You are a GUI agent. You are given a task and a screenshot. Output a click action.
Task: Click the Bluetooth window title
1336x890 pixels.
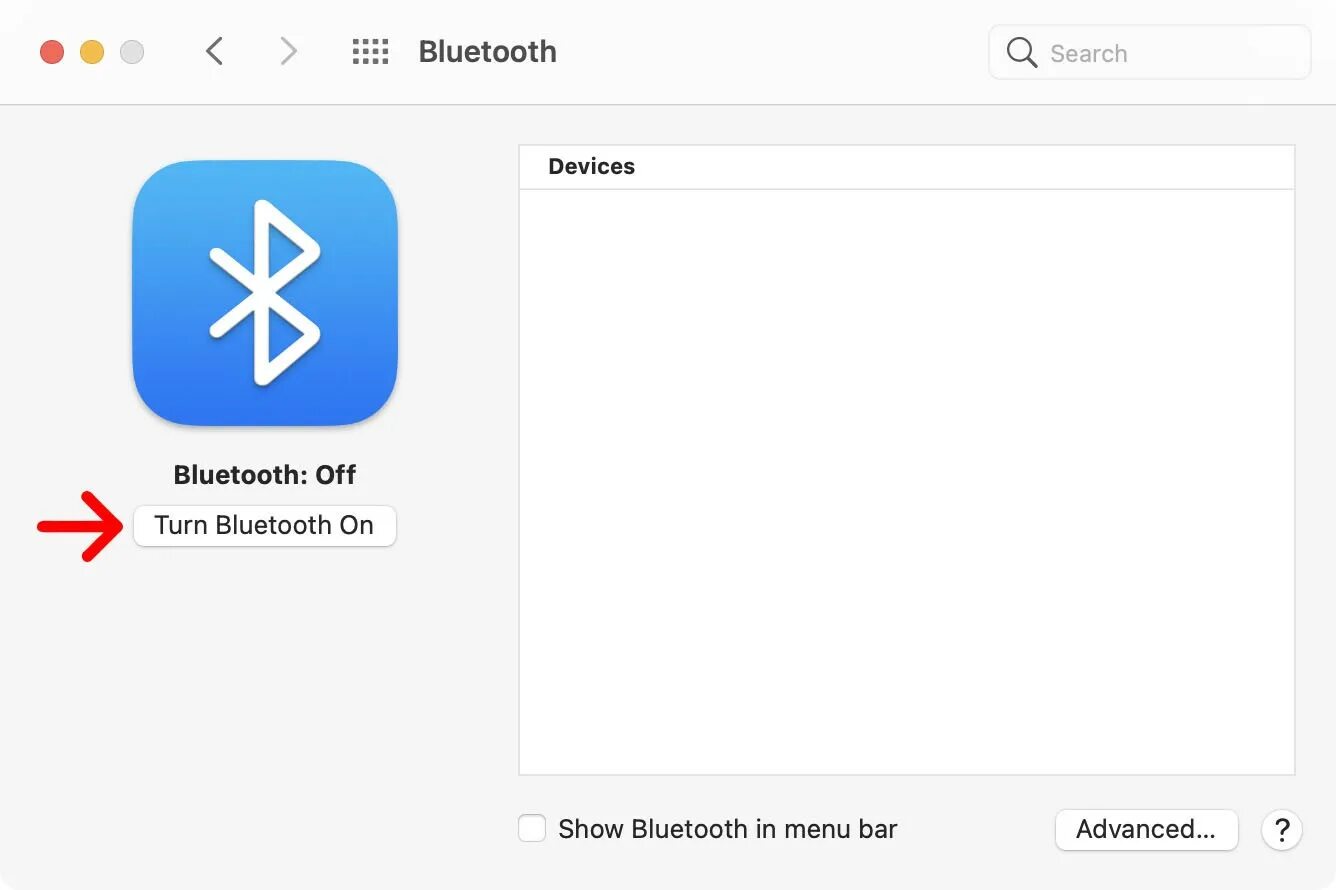[487, 51]
